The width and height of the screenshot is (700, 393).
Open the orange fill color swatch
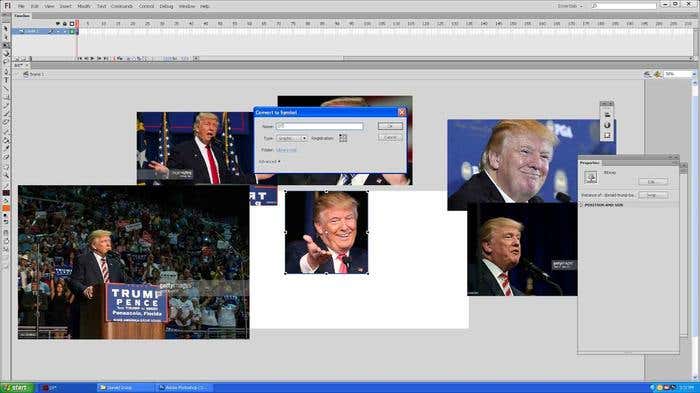6,208
